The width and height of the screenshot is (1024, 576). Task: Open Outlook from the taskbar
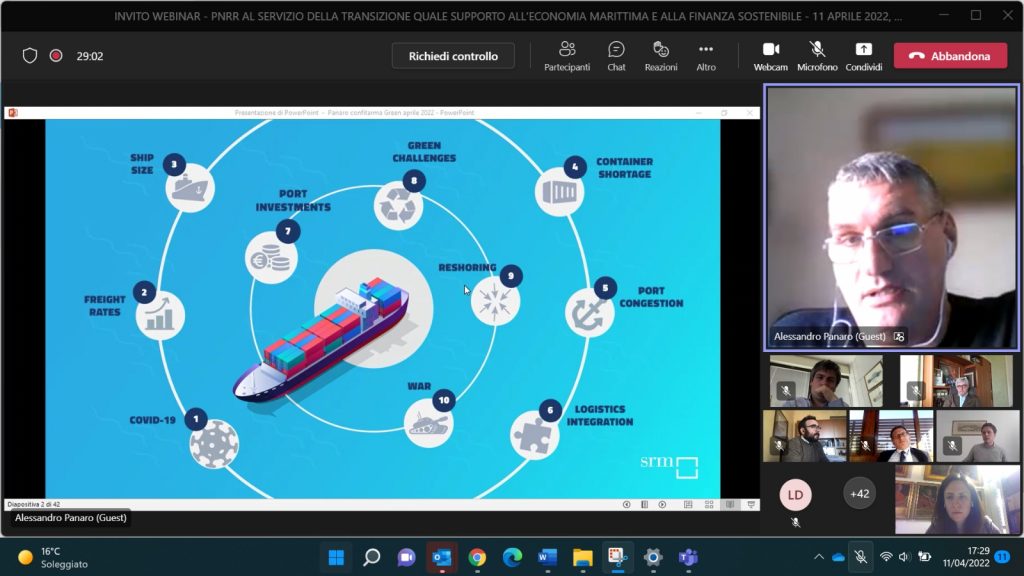[441, 557]
